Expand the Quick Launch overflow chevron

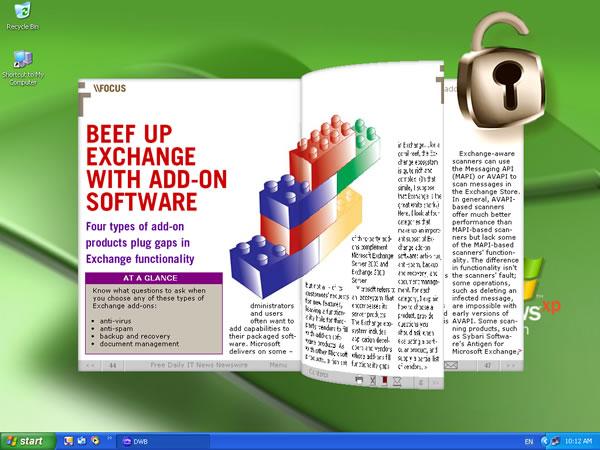pyautogui.click(x=109, y=438)
